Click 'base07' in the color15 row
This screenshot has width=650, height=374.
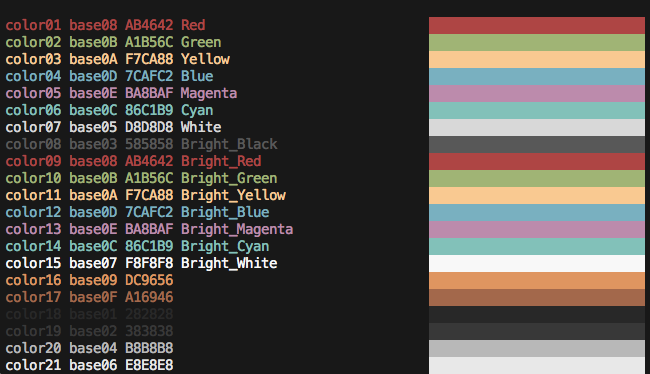(93, 263)
